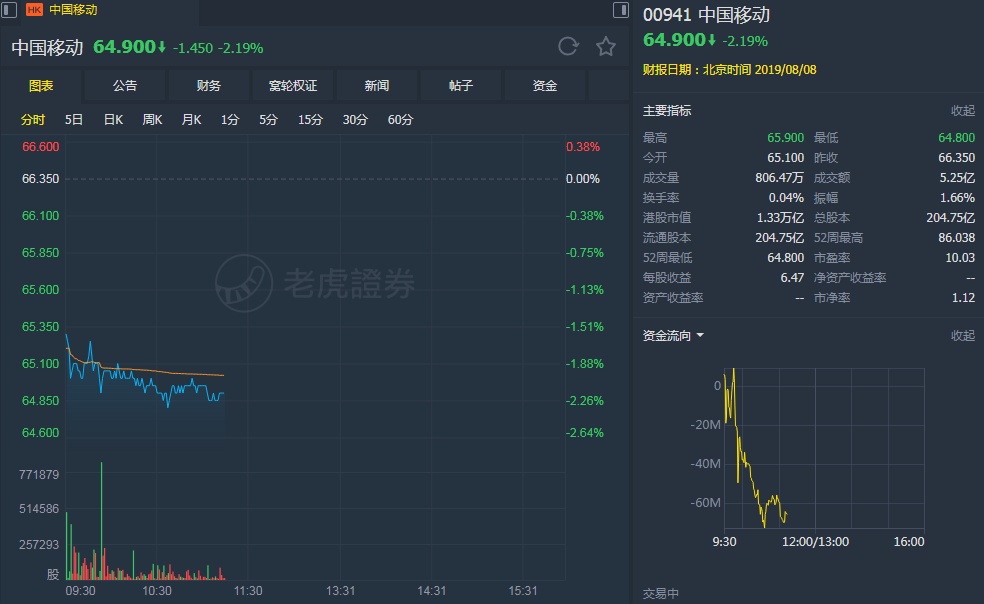Switch chart to 5分 interval
The height and width of the screenshot is (604, 984).
click(x=268, y=119)
